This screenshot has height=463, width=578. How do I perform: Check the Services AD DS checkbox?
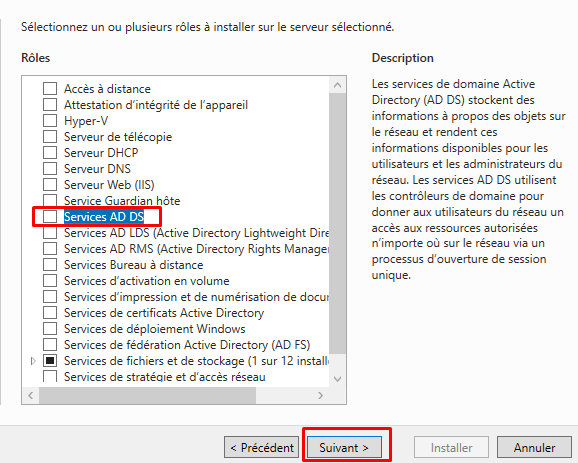point(50,217)
